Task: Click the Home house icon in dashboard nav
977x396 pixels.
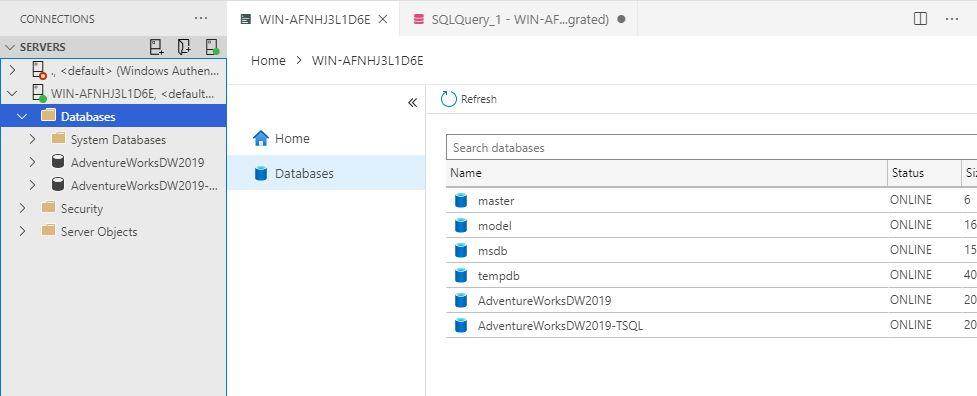Action: point(261,138)
